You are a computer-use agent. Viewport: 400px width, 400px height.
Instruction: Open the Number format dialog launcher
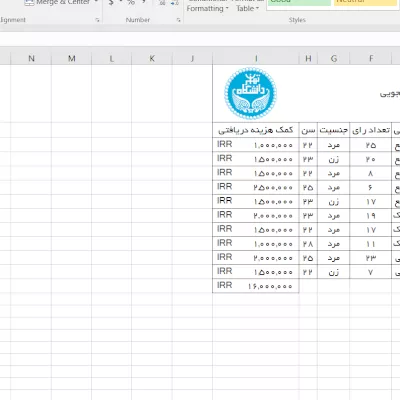[178, 20]
